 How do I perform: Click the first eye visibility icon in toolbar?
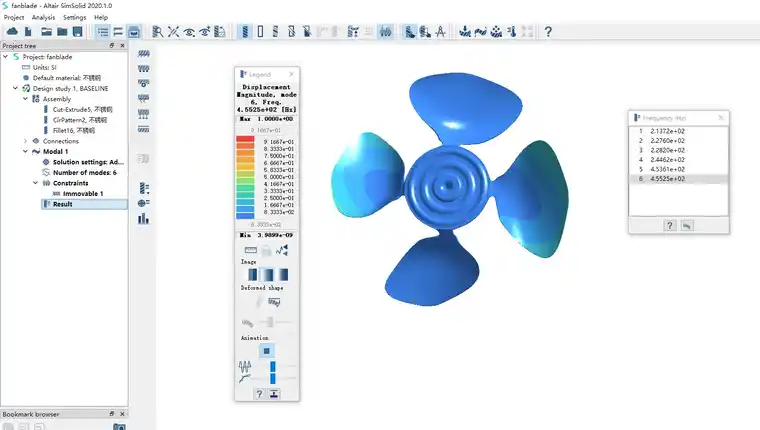189,32
